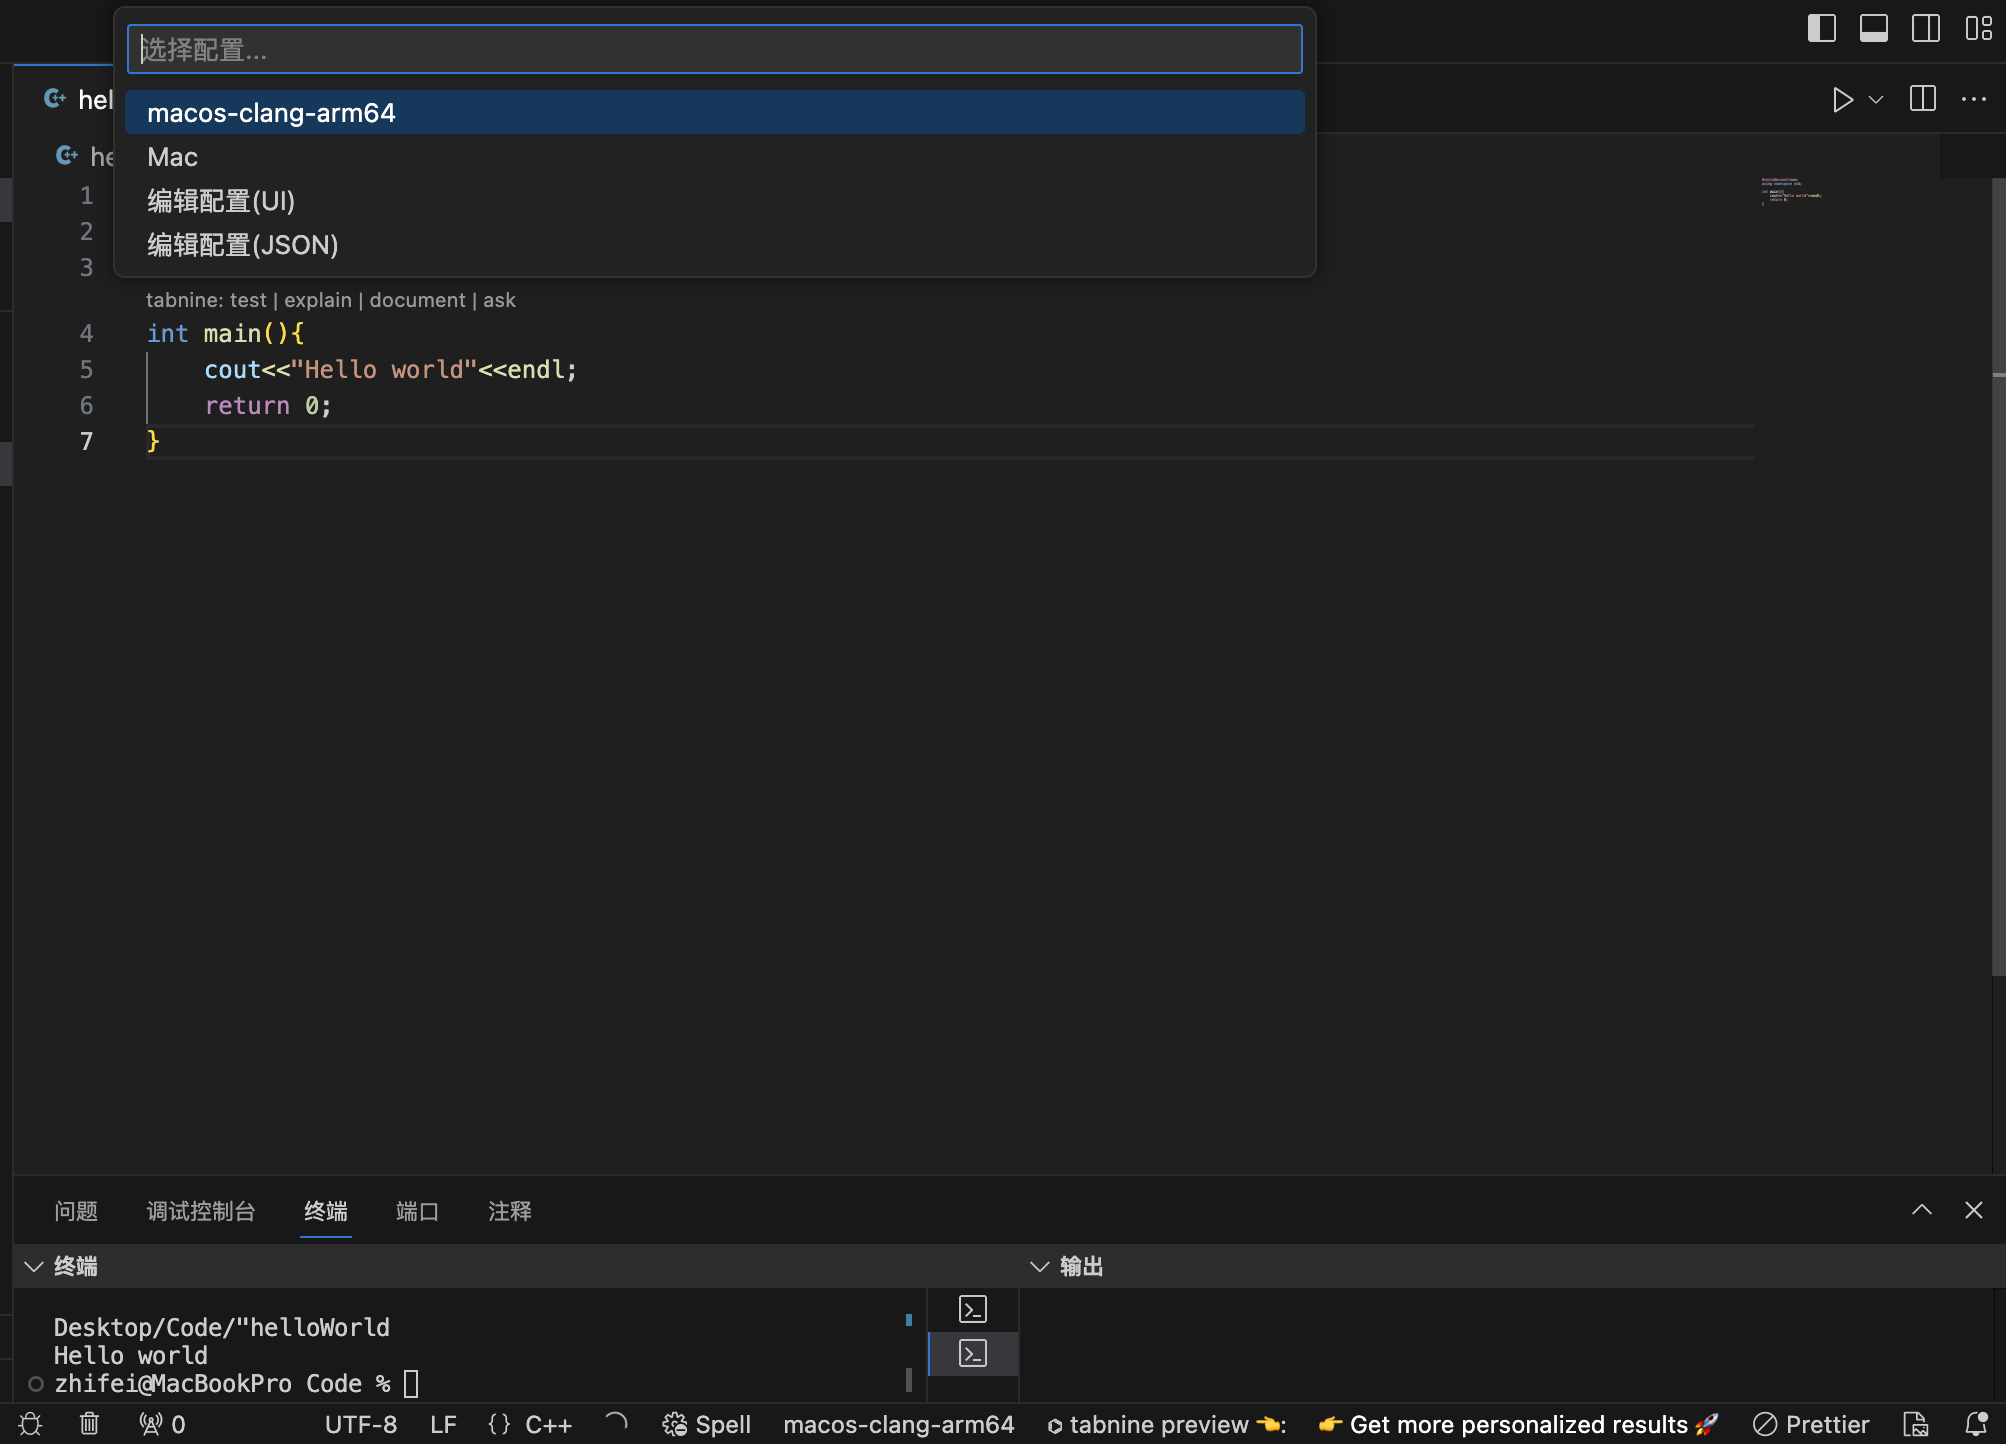Image resolution: width=2006 pixels, height=1444 pixels.
Task: Switch to 终端 panel tab
Action: tap(326, 1211)
